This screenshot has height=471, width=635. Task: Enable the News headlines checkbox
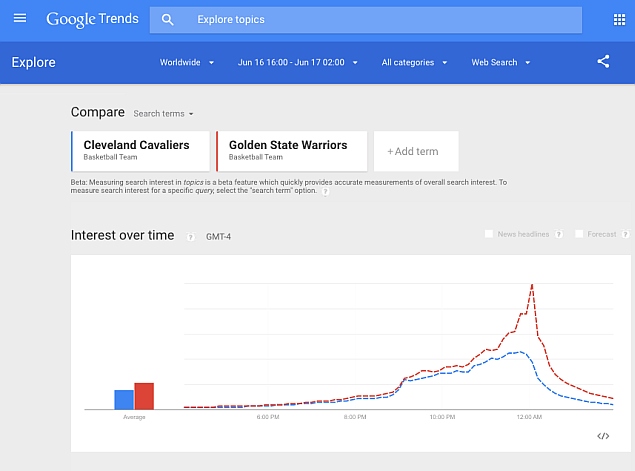click(x=489, y=234)
